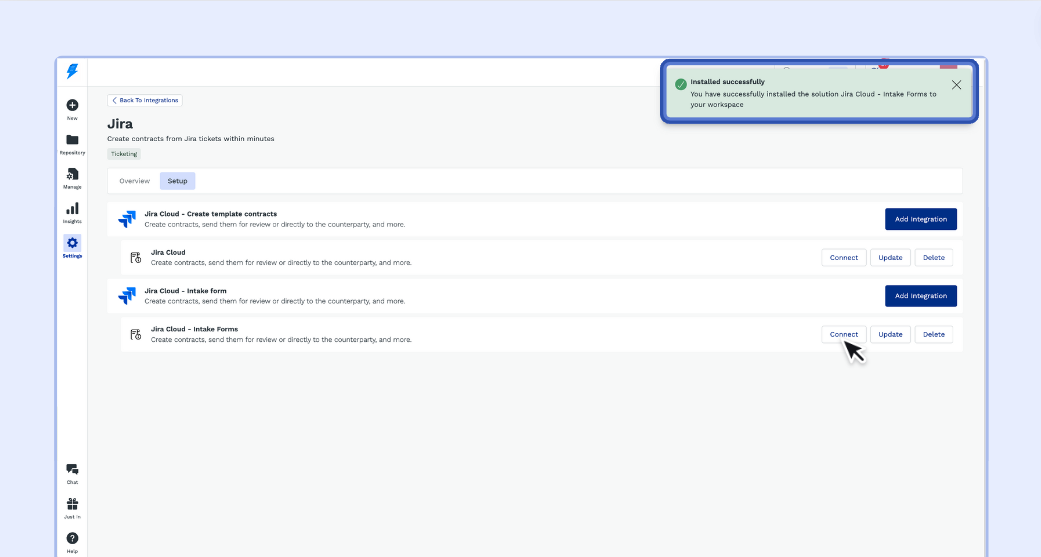
Task: Click the Jira page heading
Action: point(120,123)
